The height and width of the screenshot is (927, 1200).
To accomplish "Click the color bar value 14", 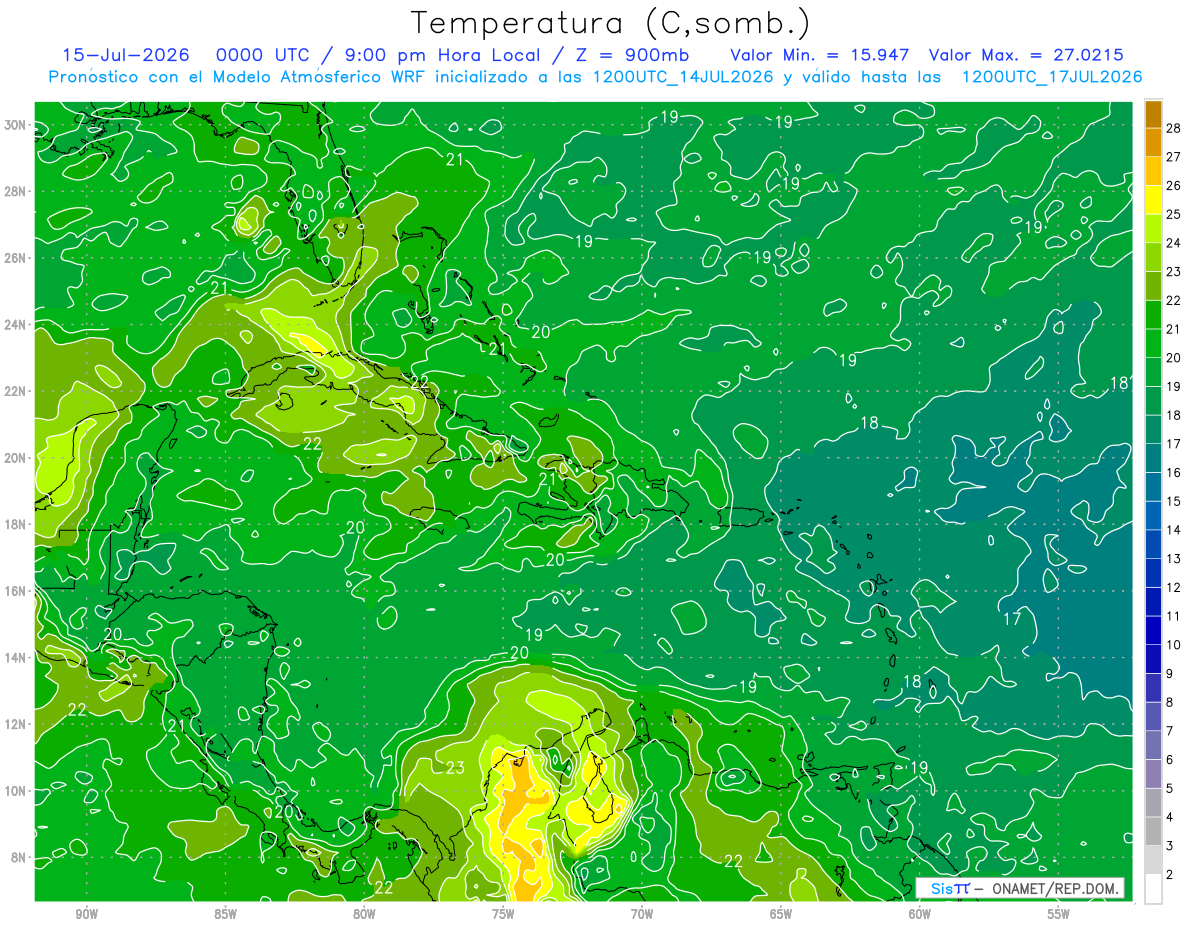I will [1174, 530].
